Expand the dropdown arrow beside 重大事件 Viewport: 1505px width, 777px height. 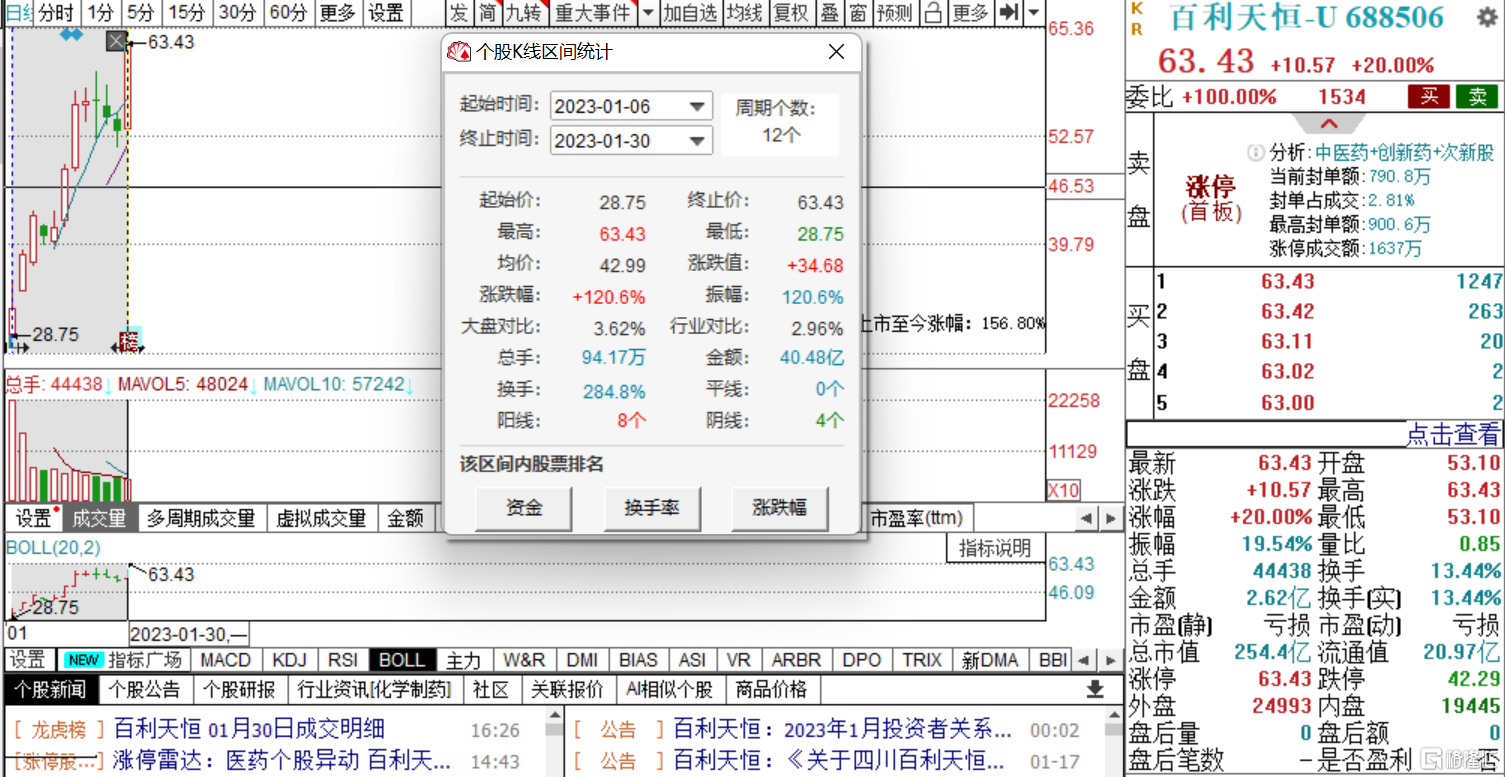pyautogui.click(x=647, y=13)
